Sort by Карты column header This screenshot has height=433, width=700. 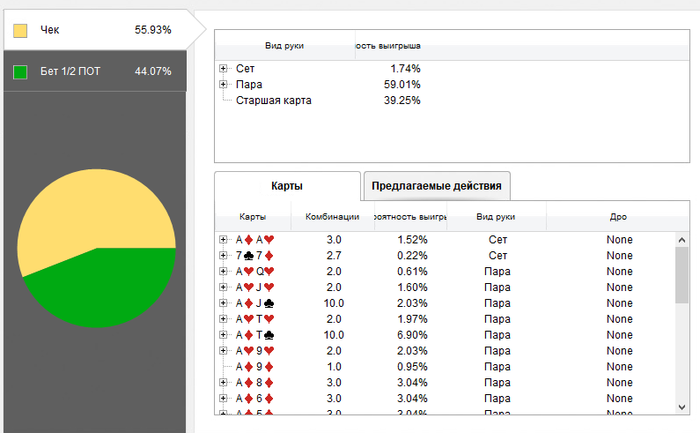[x=253, y=216]
